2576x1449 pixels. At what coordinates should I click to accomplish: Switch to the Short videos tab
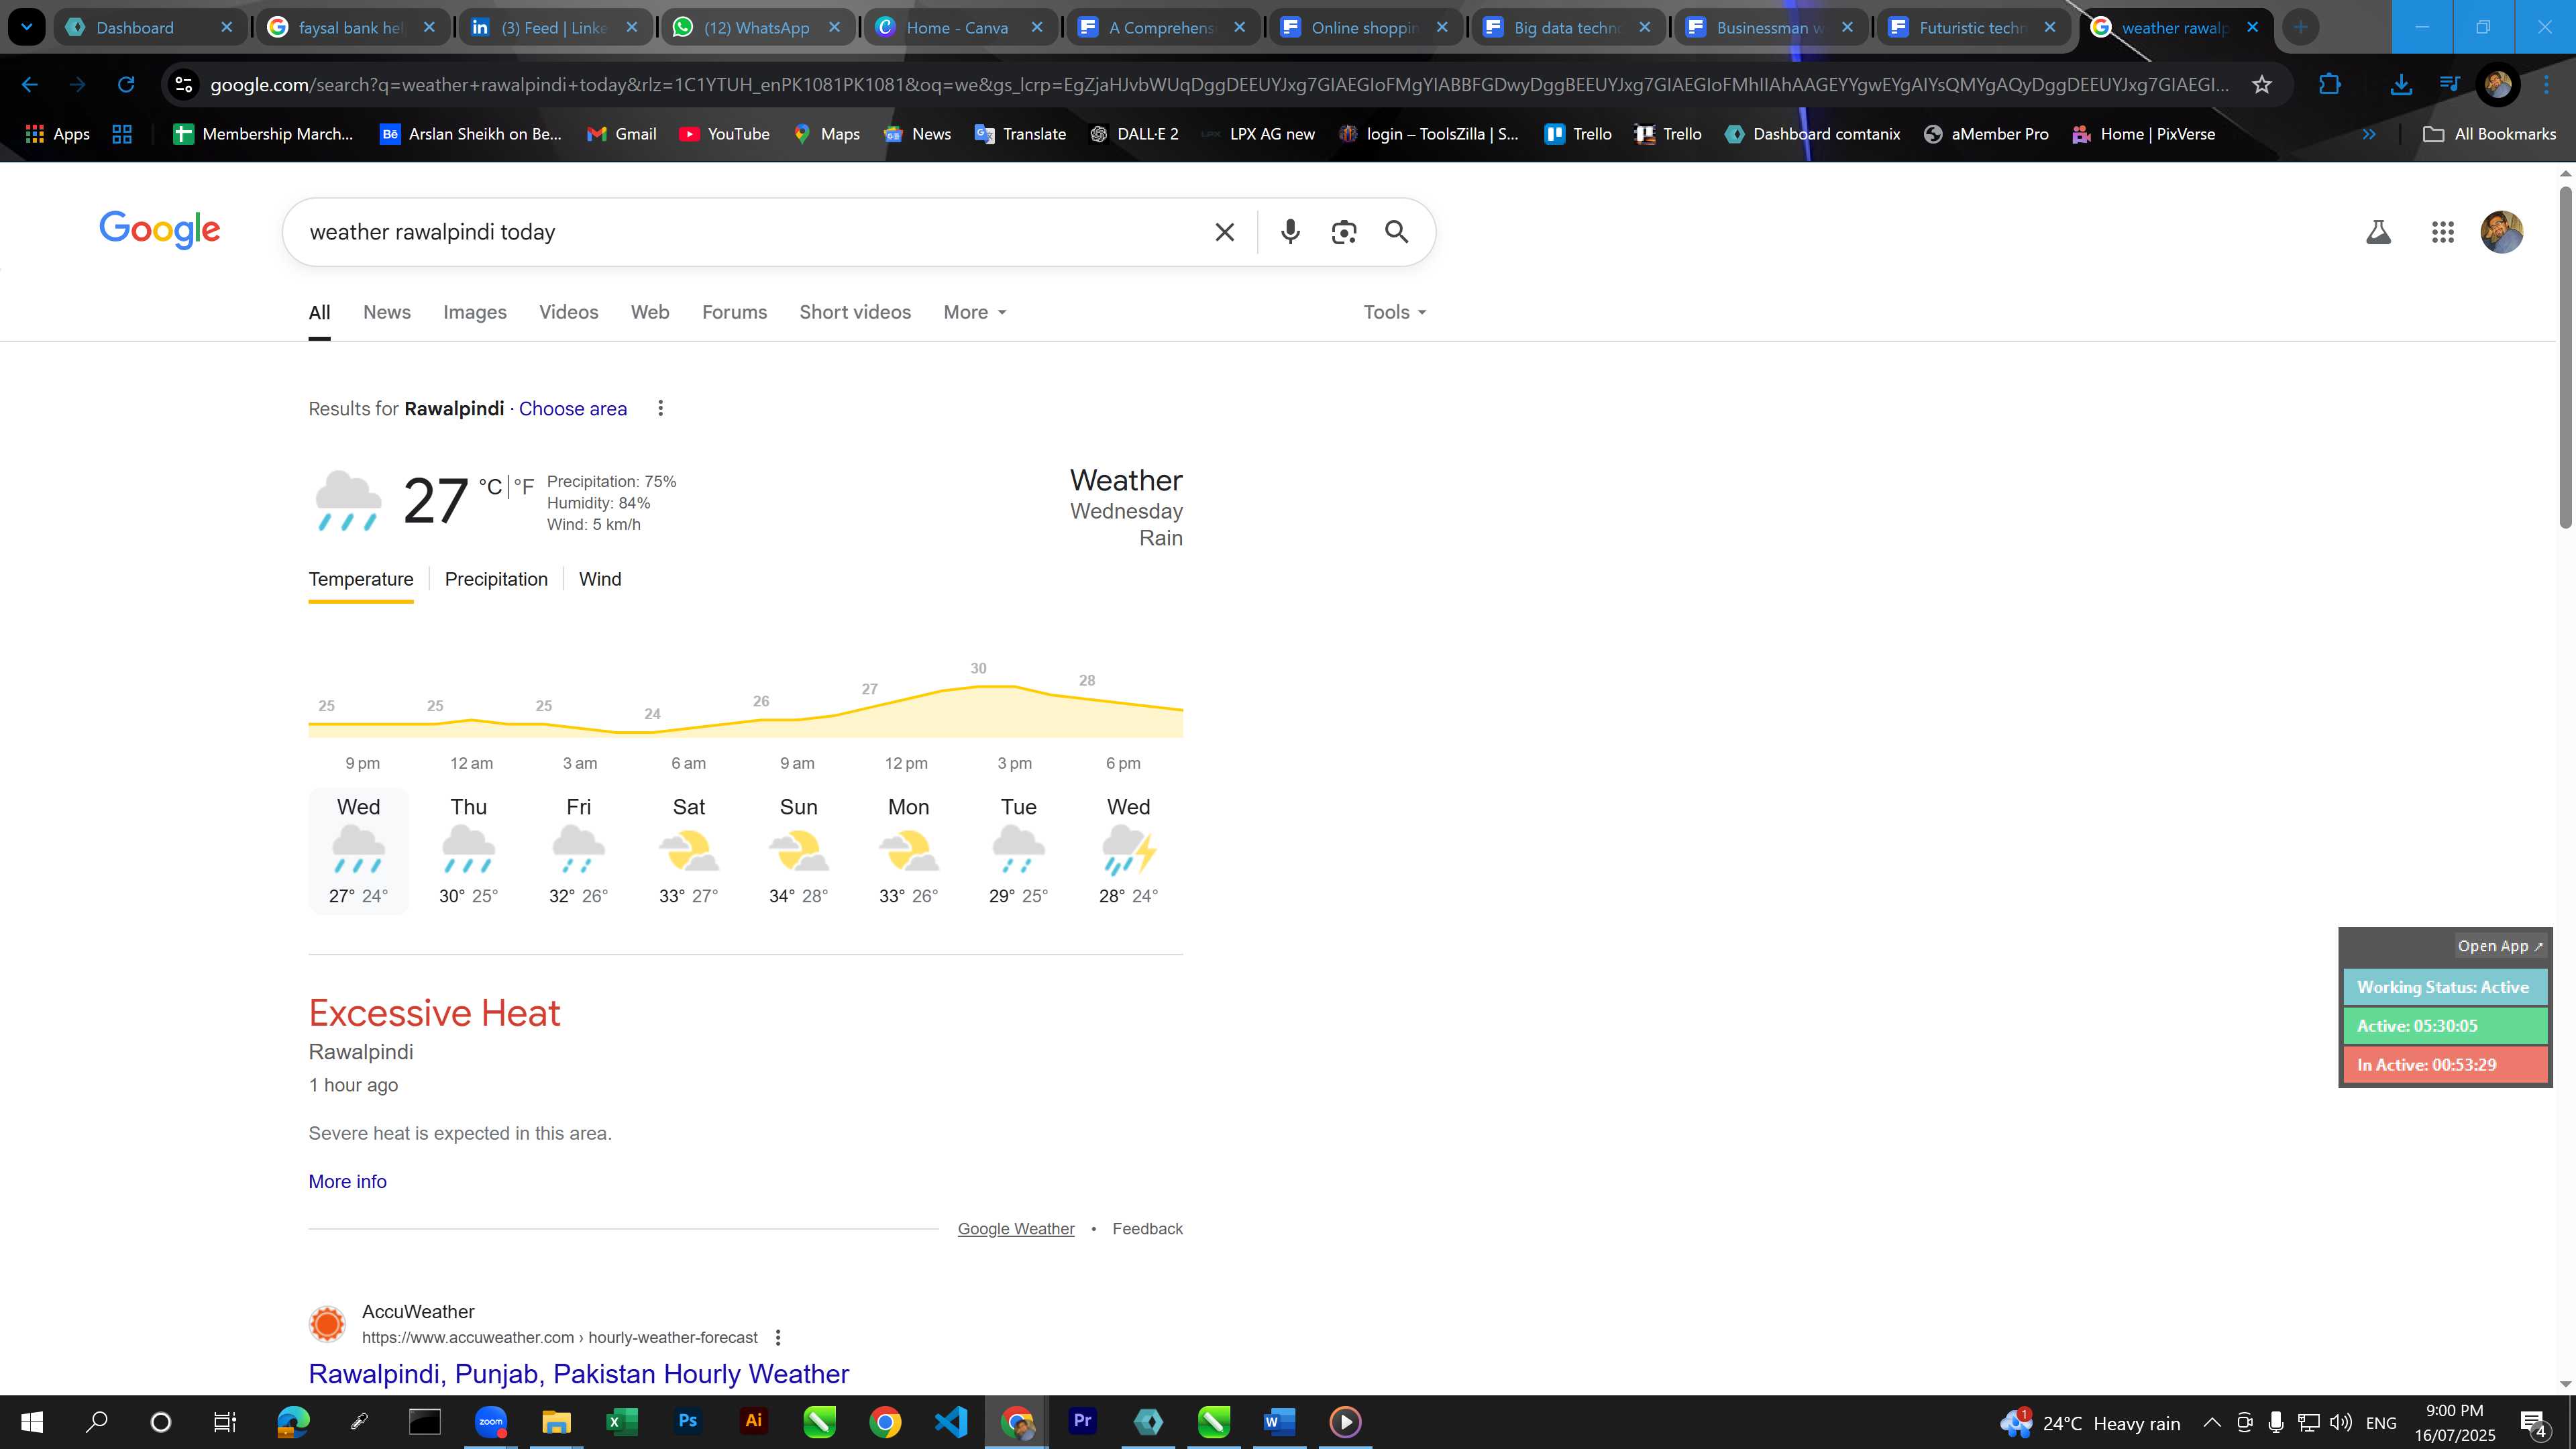[x=855, y=312]
